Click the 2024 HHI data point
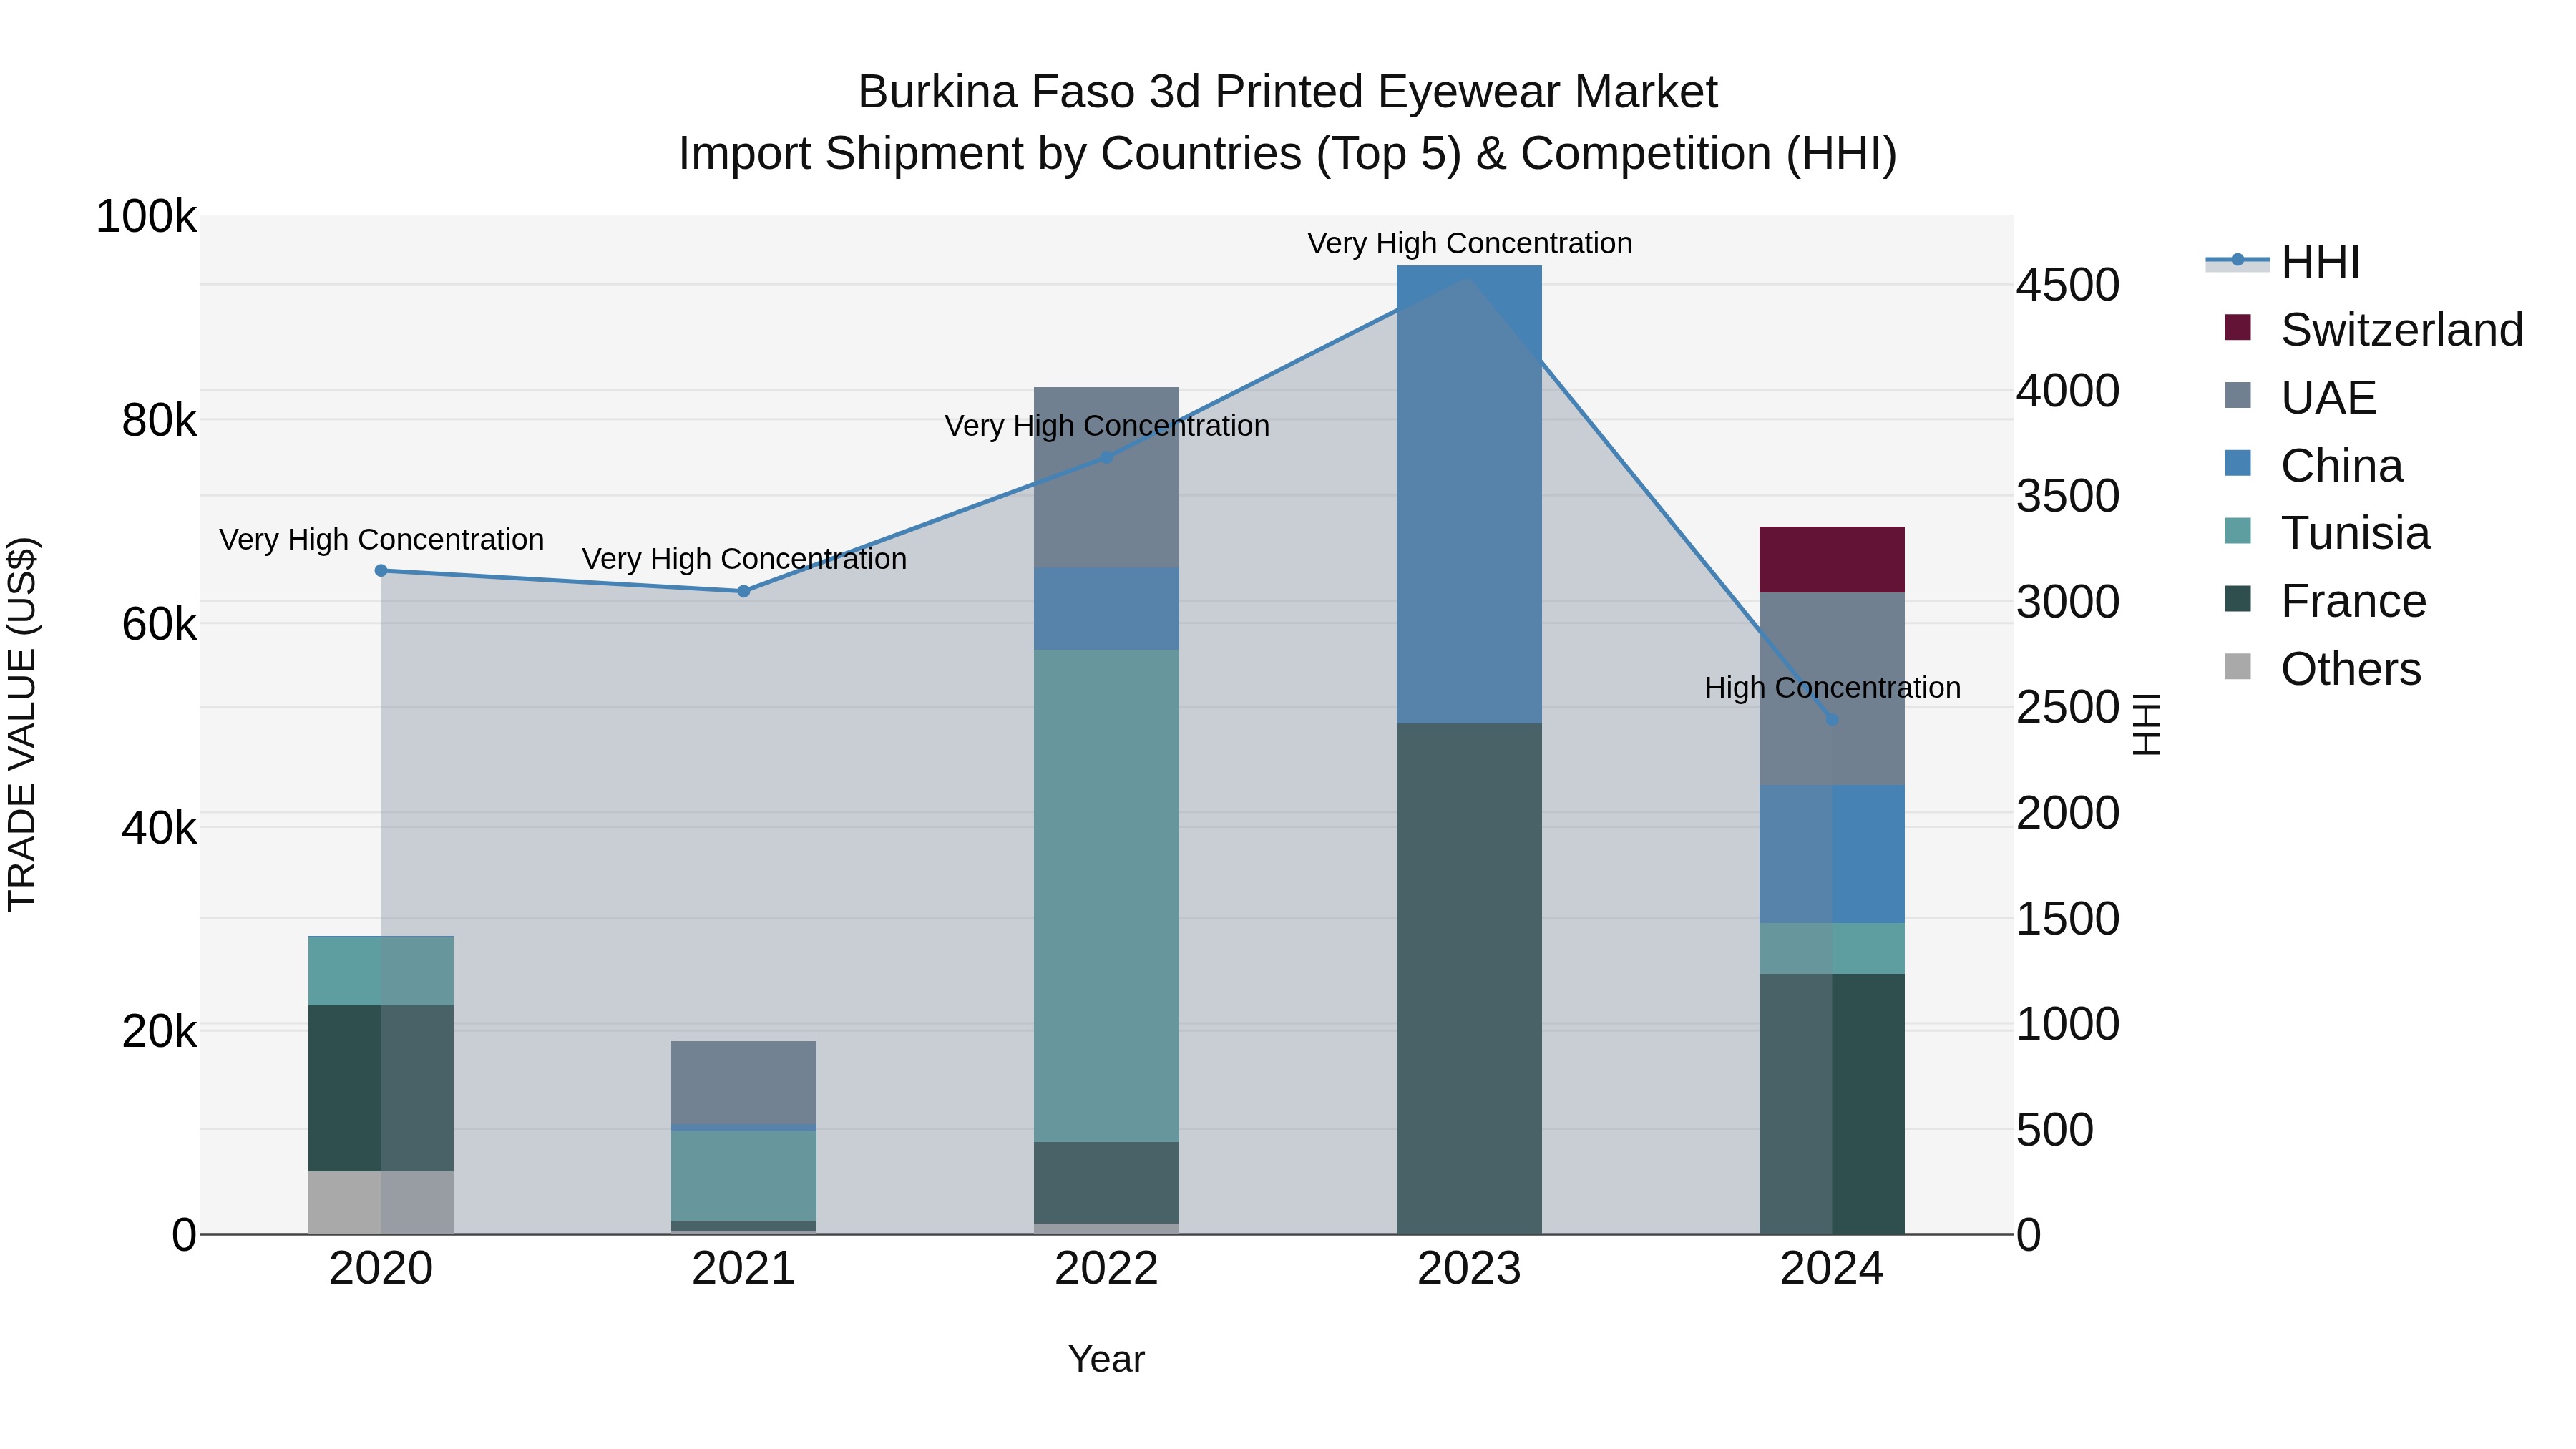Screen dimensions: 2576x1449 tap(1832, 720)
